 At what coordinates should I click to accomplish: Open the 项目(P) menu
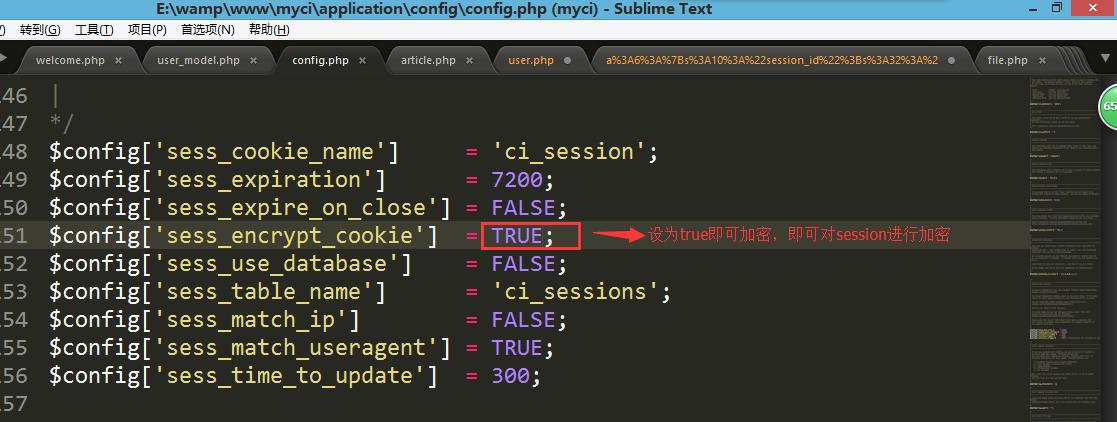point(147,30)
